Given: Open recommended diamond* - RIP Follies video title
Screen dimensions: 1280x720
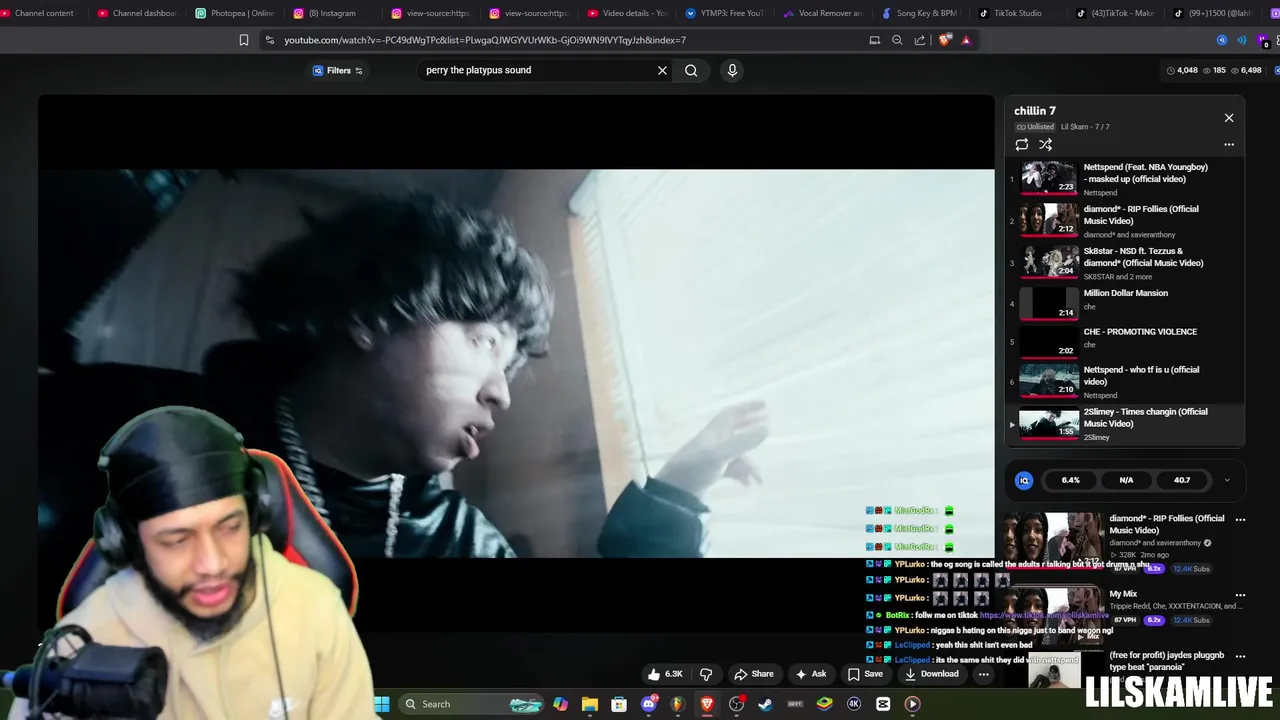Looking at the screenshot, I should click(x=1166, y=524).
